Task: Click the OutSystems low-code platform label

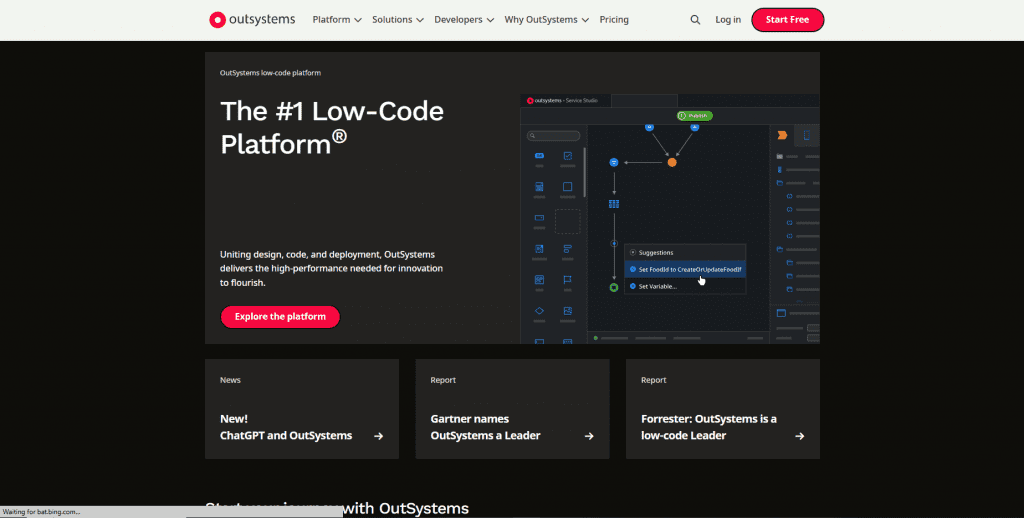Action: (270, 73)
